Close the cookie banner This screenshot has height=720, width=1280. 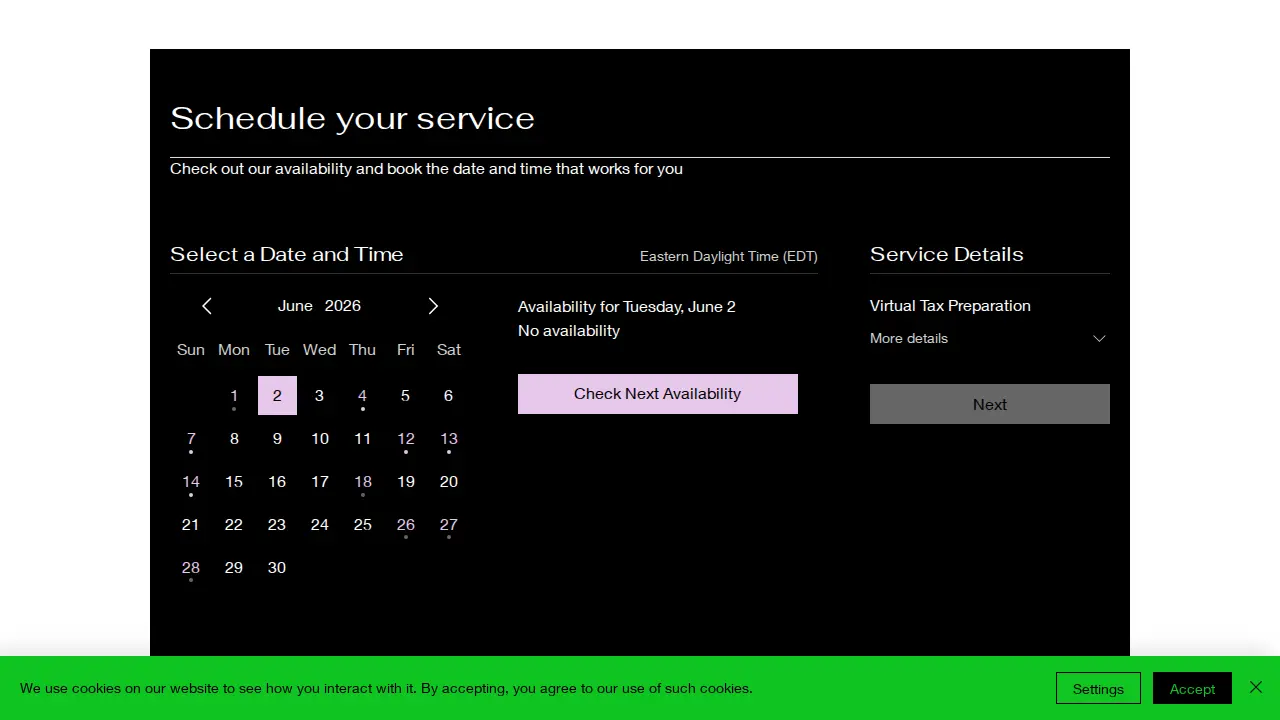1256,687
